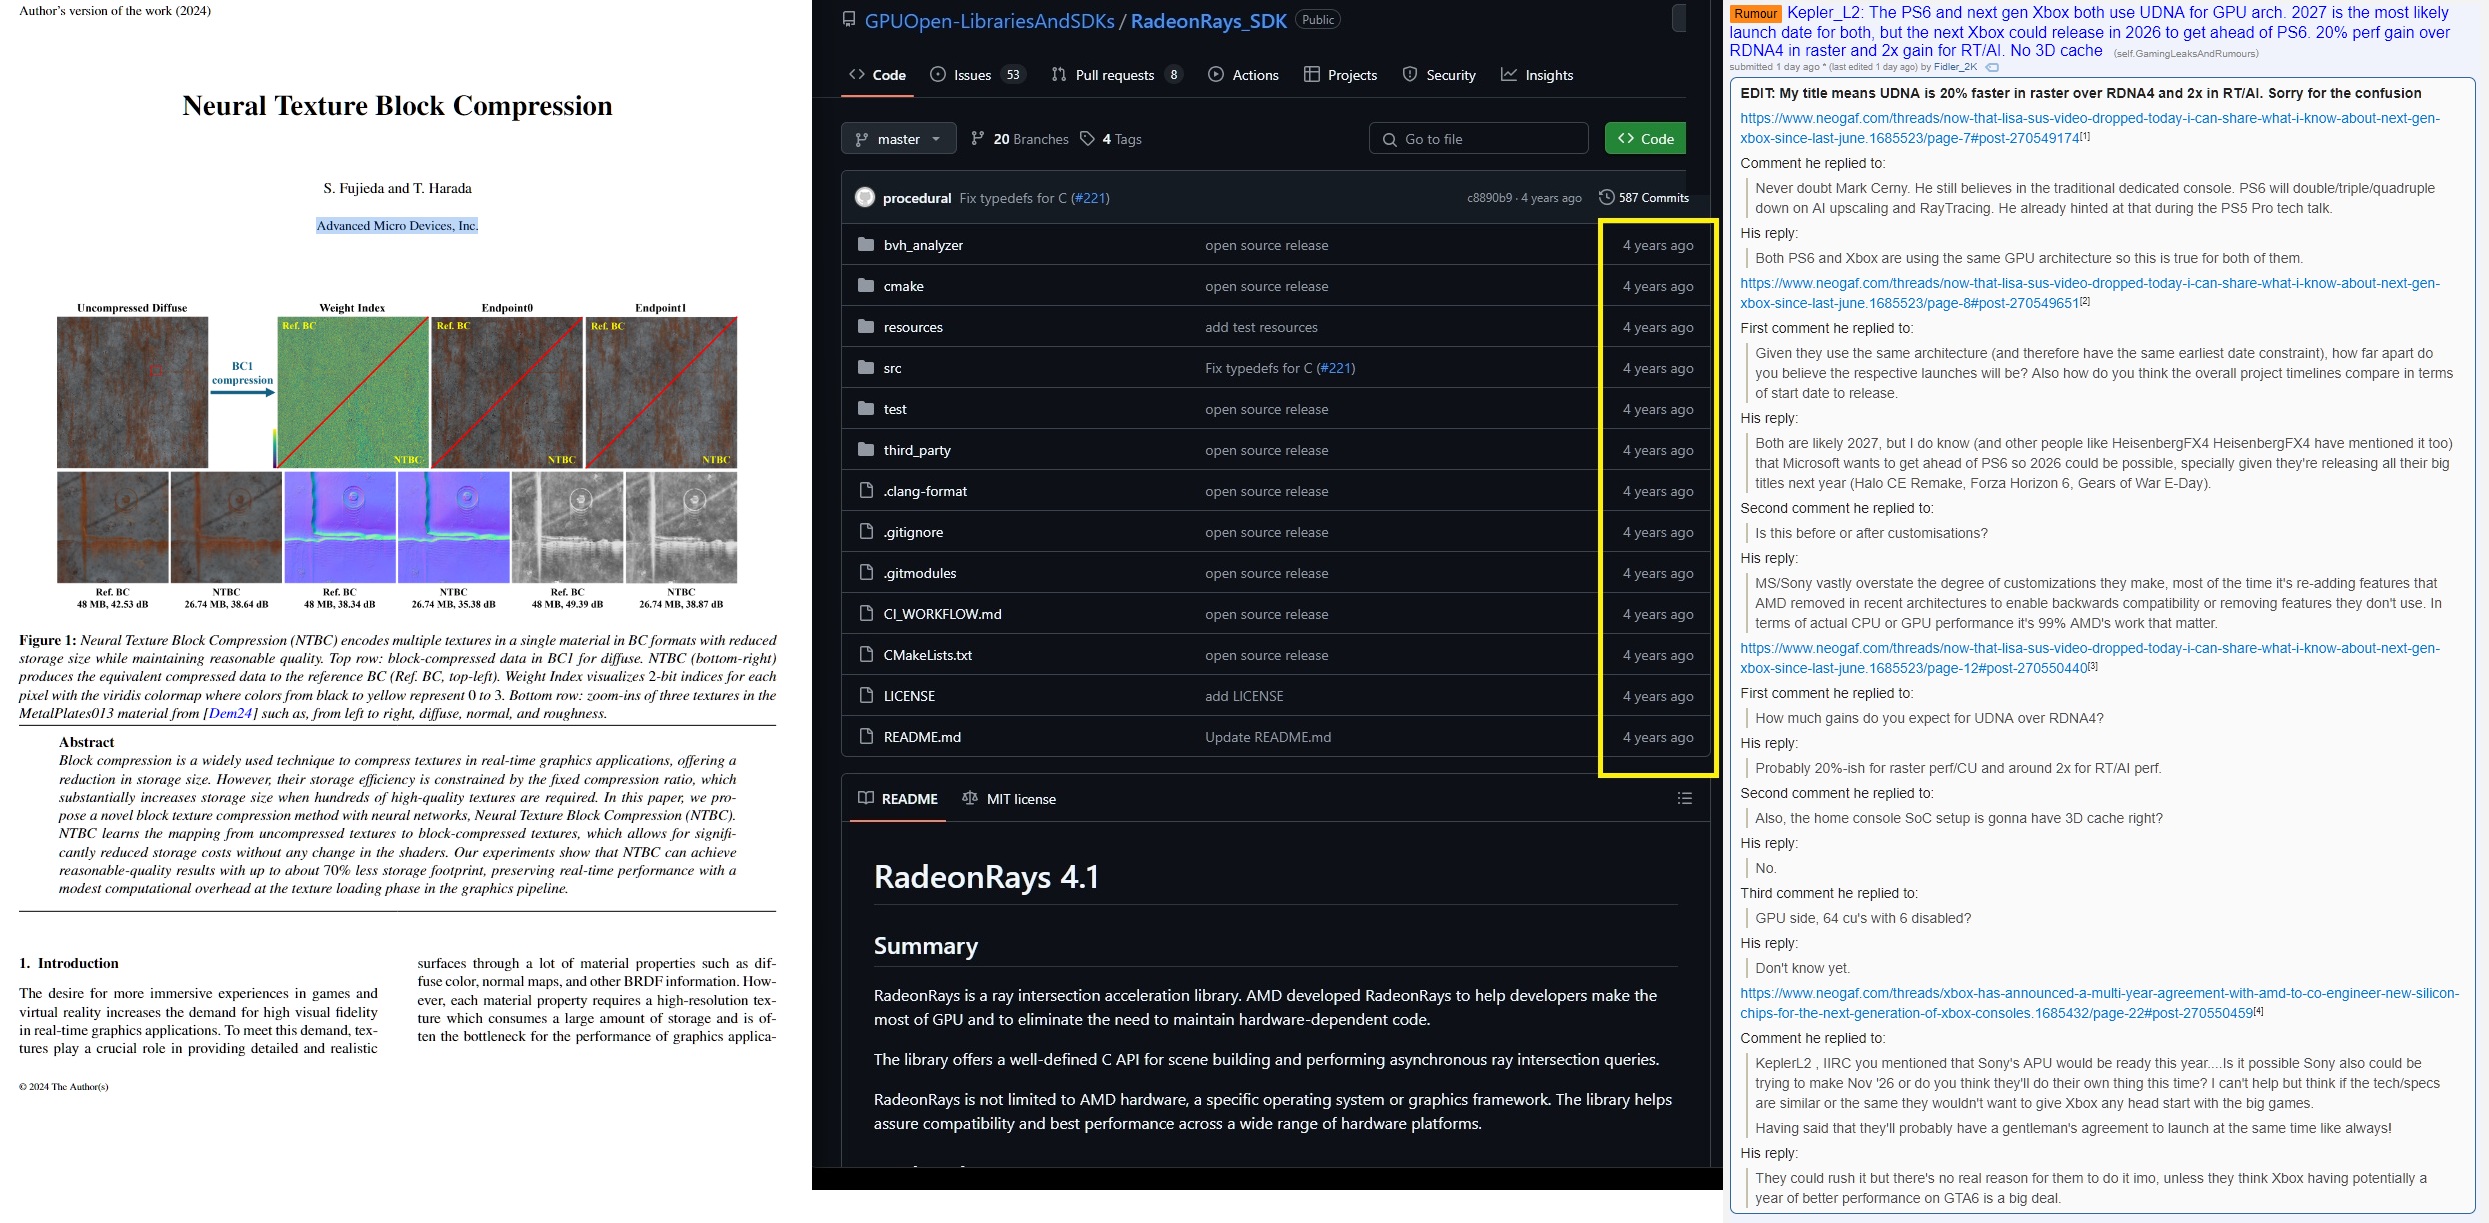This screenshot has height=1223, width=2489.
Task: Click the Uncompressed Diffuse texture image
Action: (132, 392)
